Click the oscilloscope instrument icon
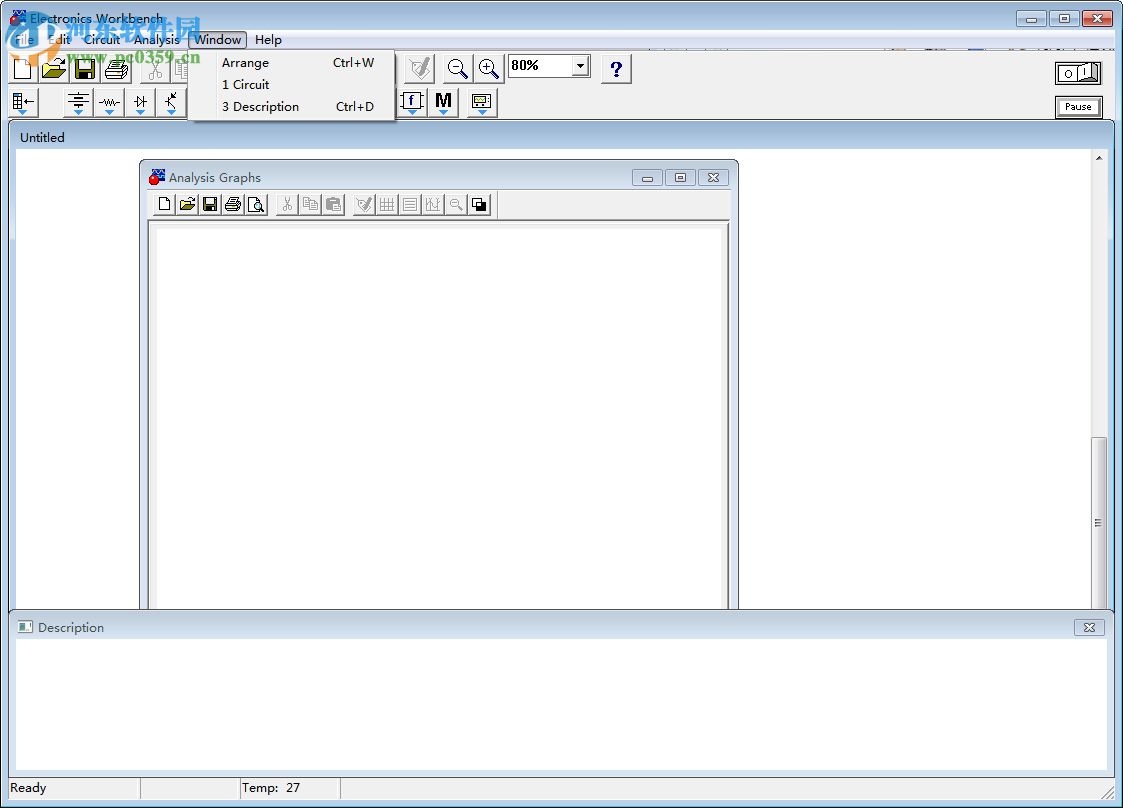 point(480,102)
